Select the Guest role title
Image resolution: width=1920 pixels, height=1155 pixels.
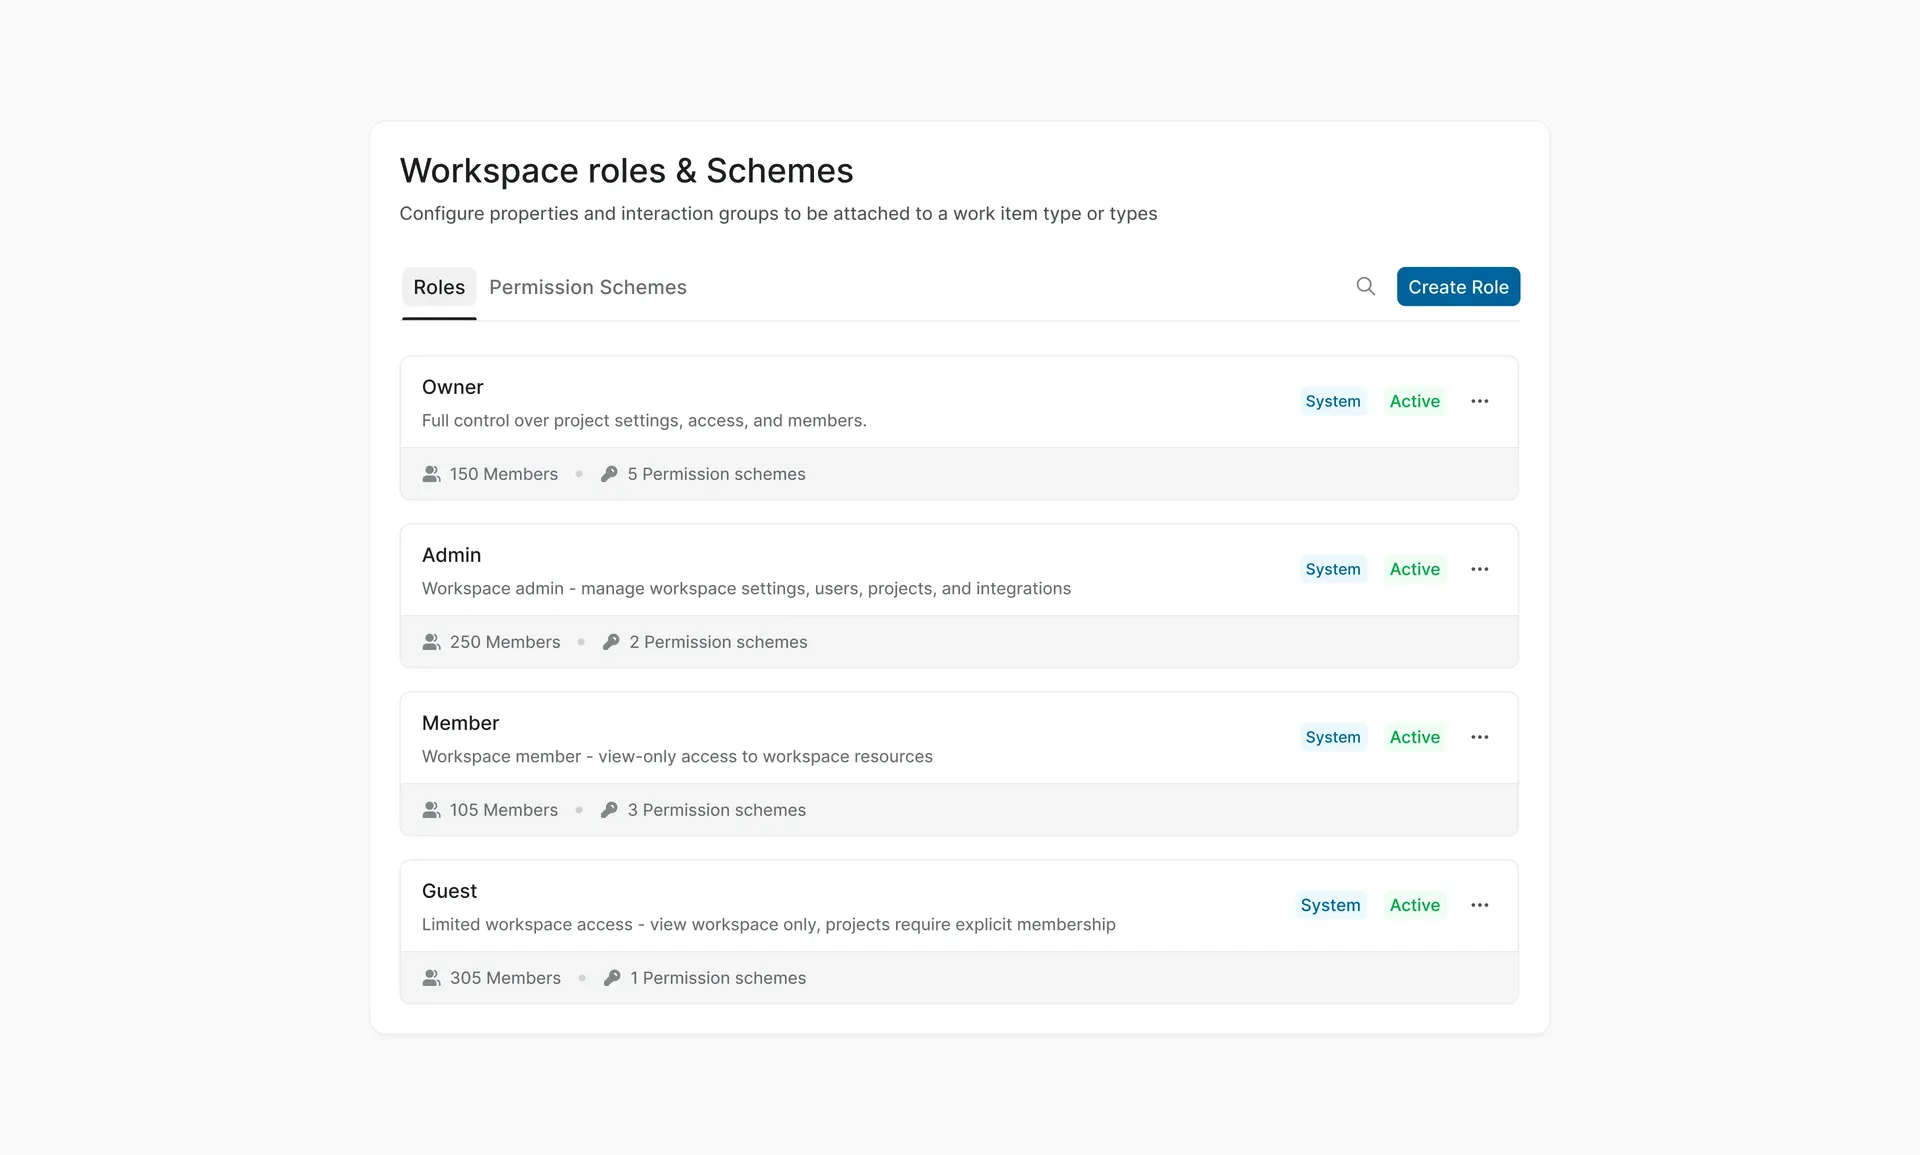449,891
